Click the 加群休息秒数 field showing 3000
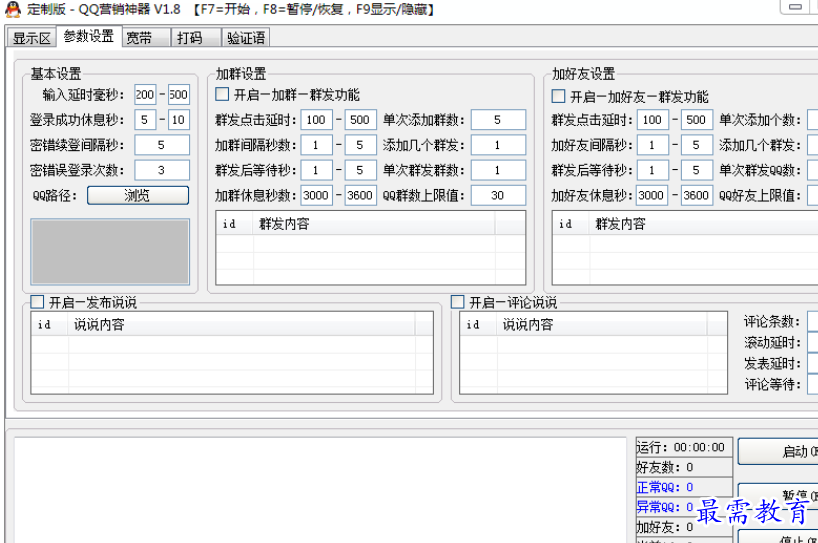This screenshot has width=818, height=543. click(x=316, y=195)
